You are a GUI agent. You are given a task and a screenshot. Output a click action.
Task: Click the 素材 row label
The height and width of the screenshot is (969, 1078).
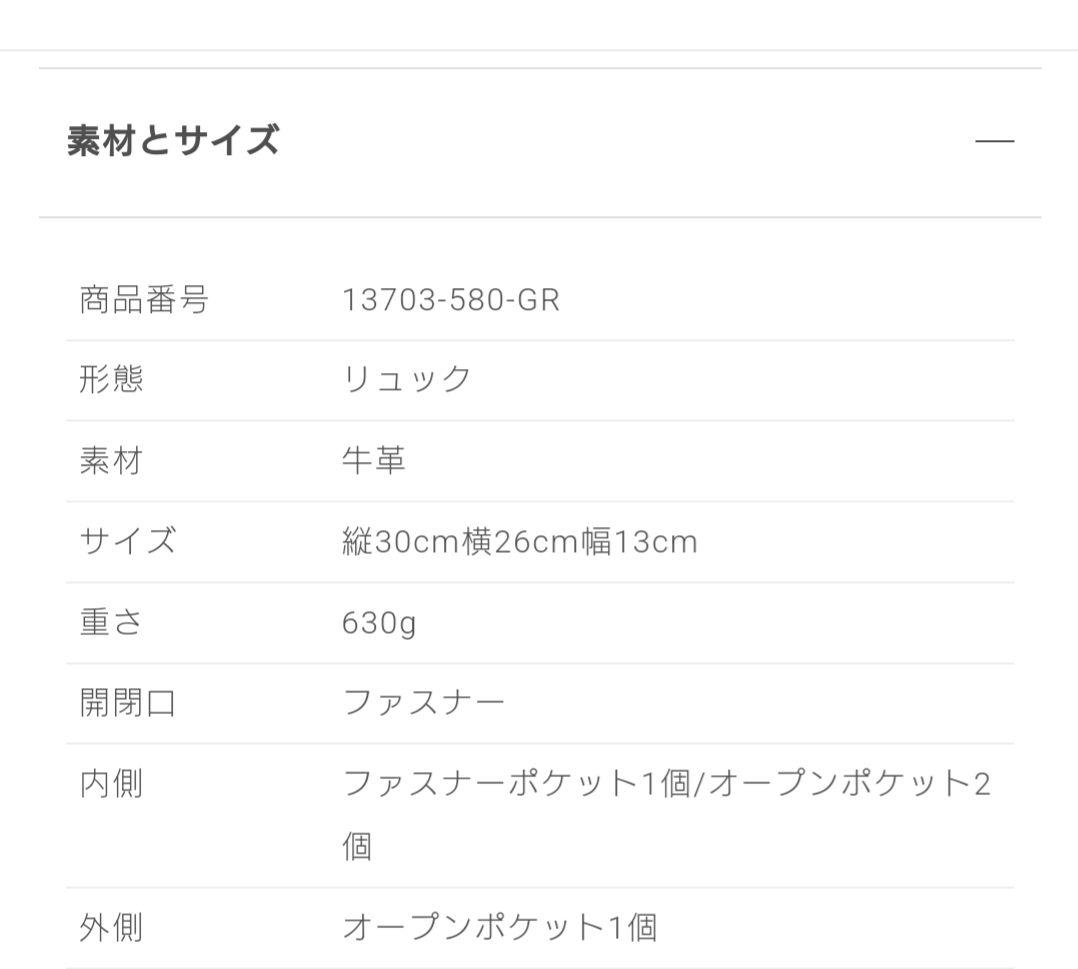click(x=111, y=461)
